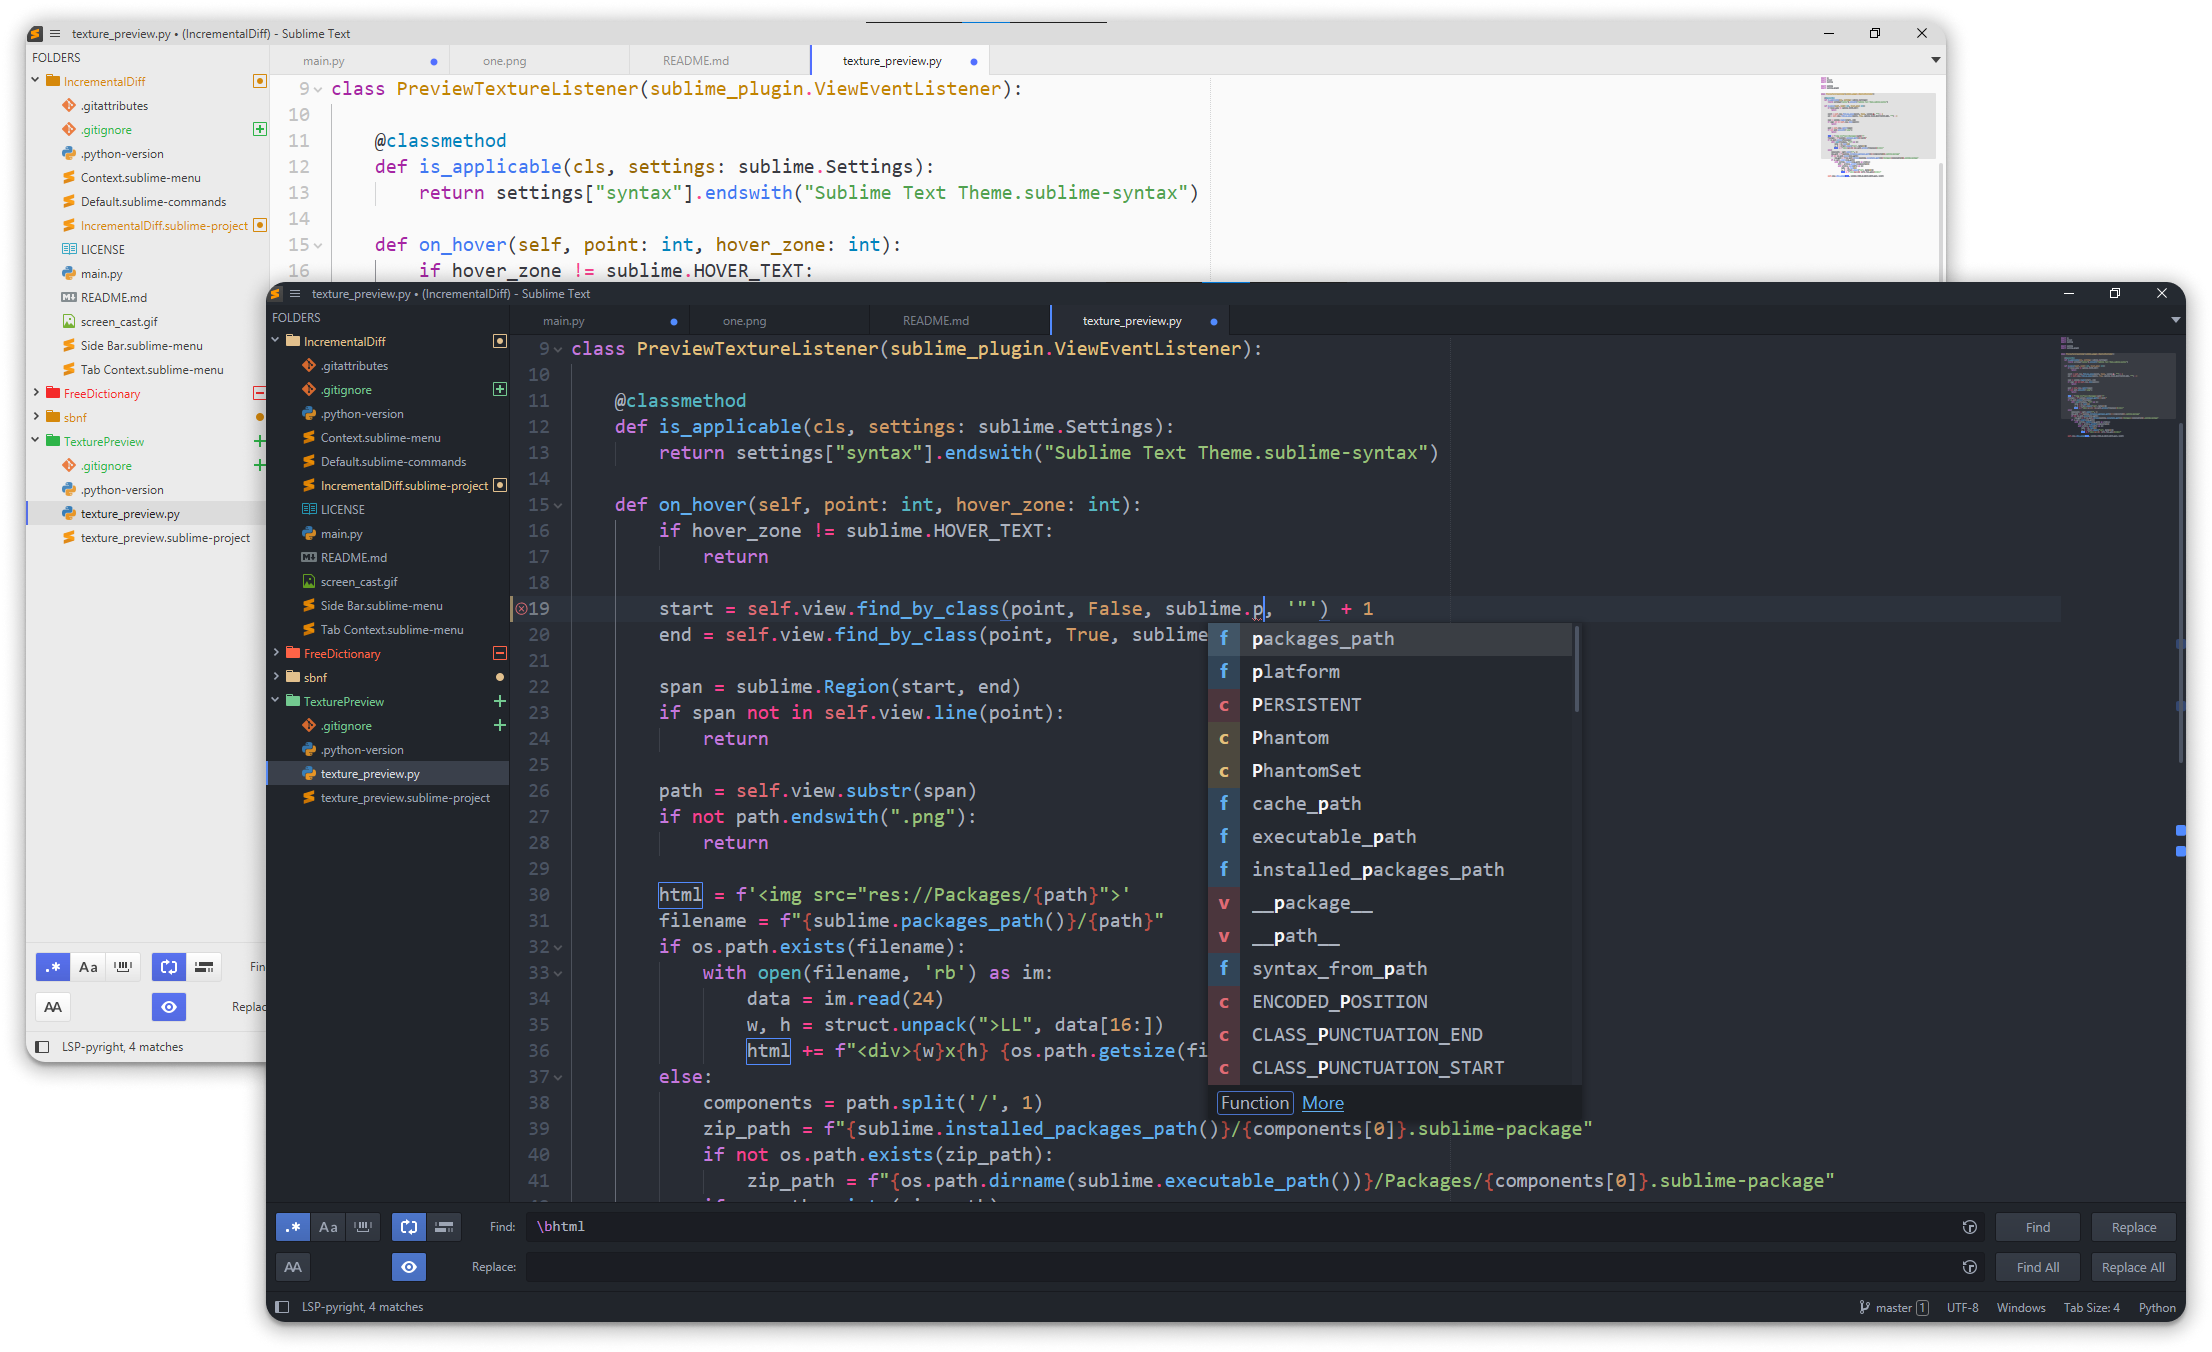Click the minimap viewport in dark window
2212x1352 pixels.
pyautogui.click(x=2117, y=385)
